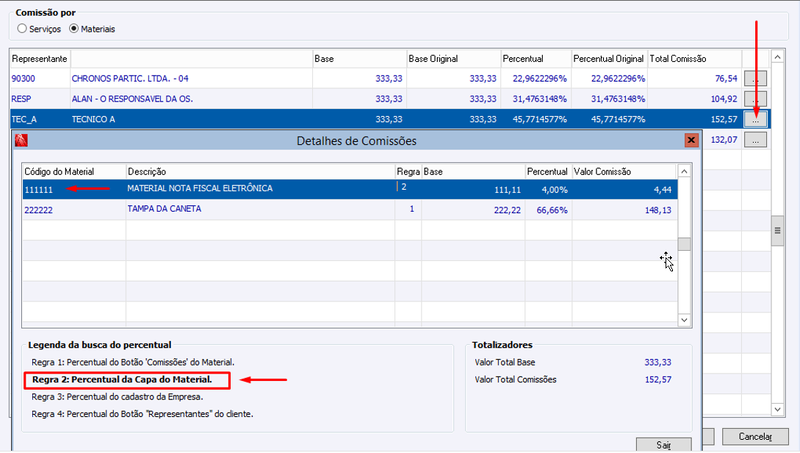Open details button for CHRONOS PARTIC. row
This screenshot has height=453, width=800.
click(x=755, y=79)
